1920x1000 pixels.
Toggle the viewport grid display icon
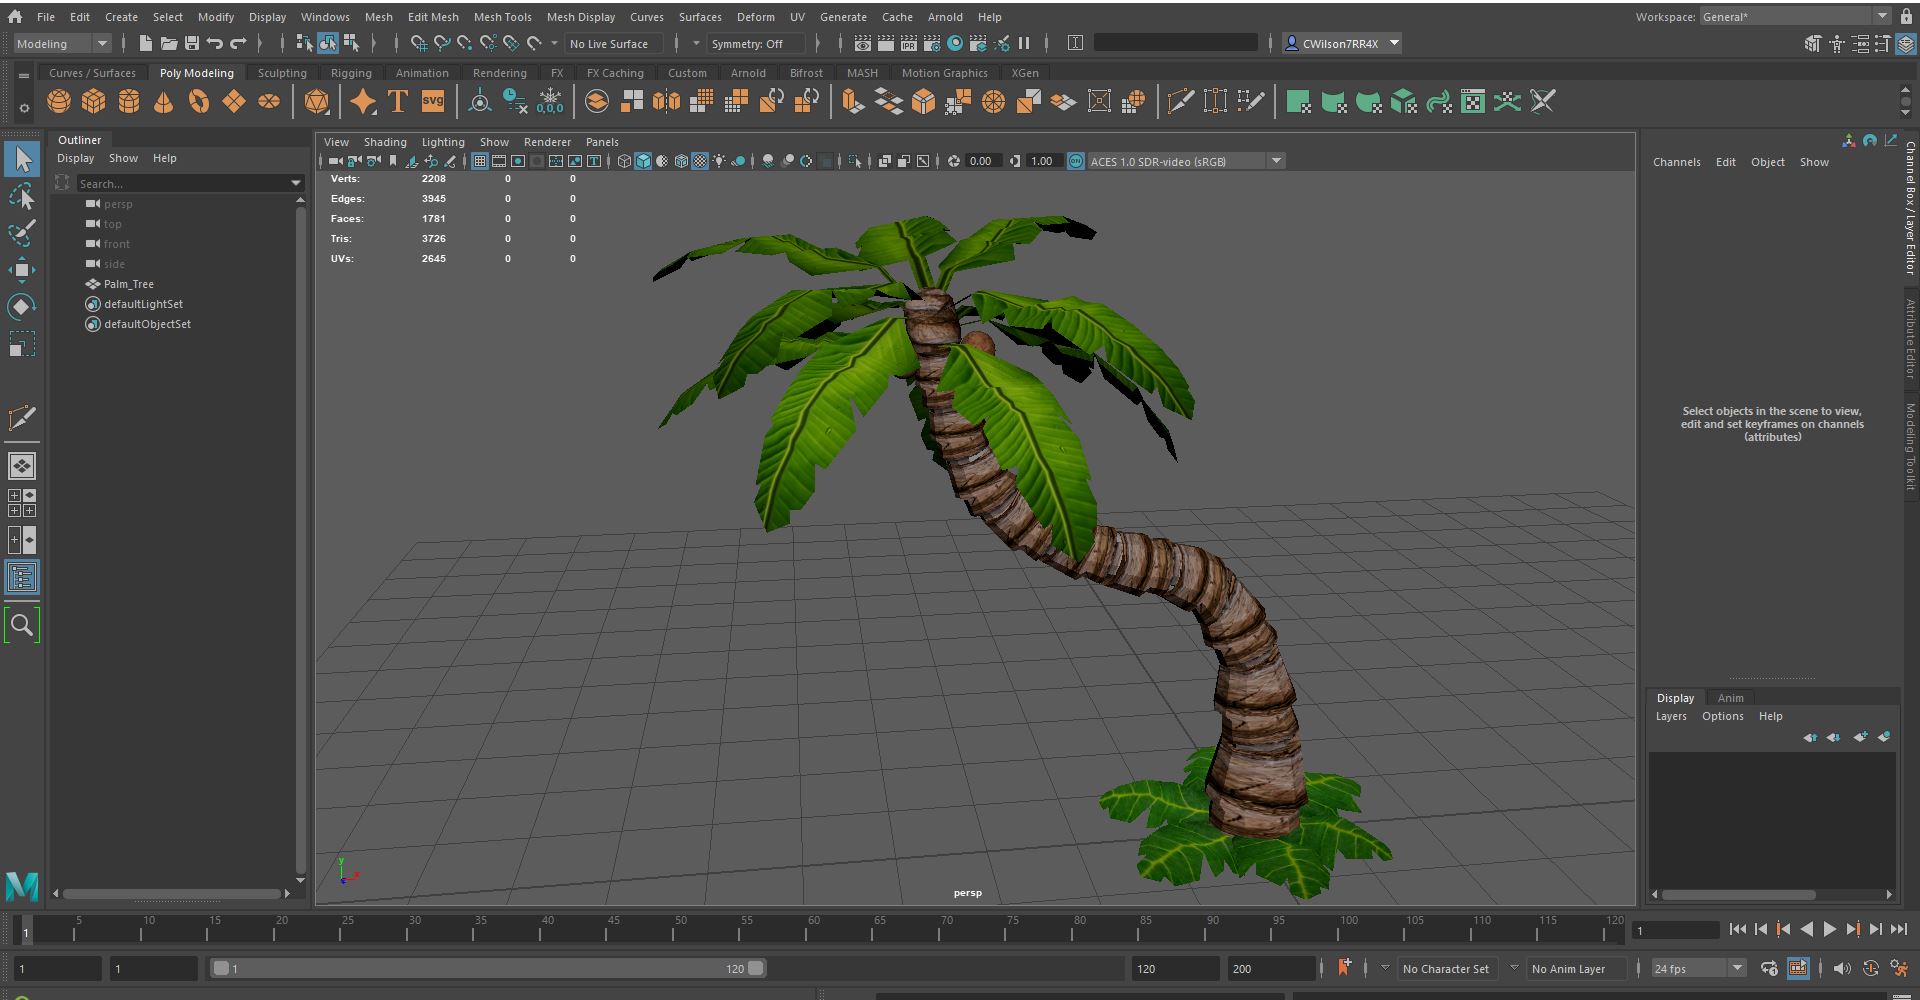(480, 161)
